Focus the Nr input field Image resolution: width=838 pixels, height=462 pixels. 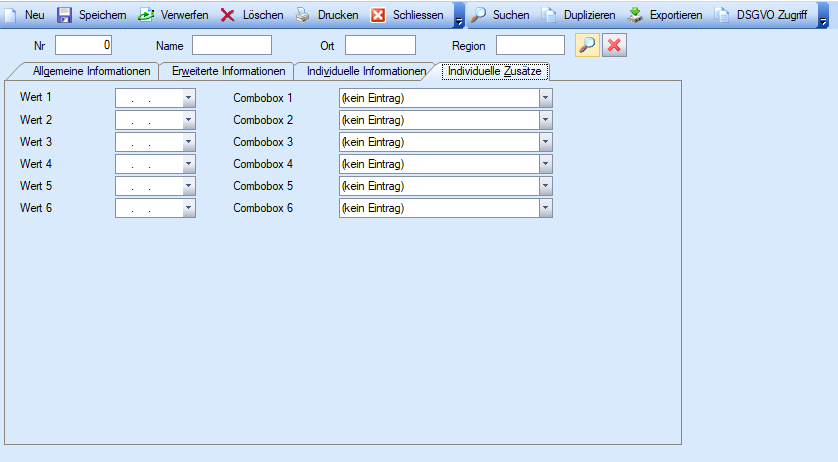pyautogui.click(x=83, y=45)
